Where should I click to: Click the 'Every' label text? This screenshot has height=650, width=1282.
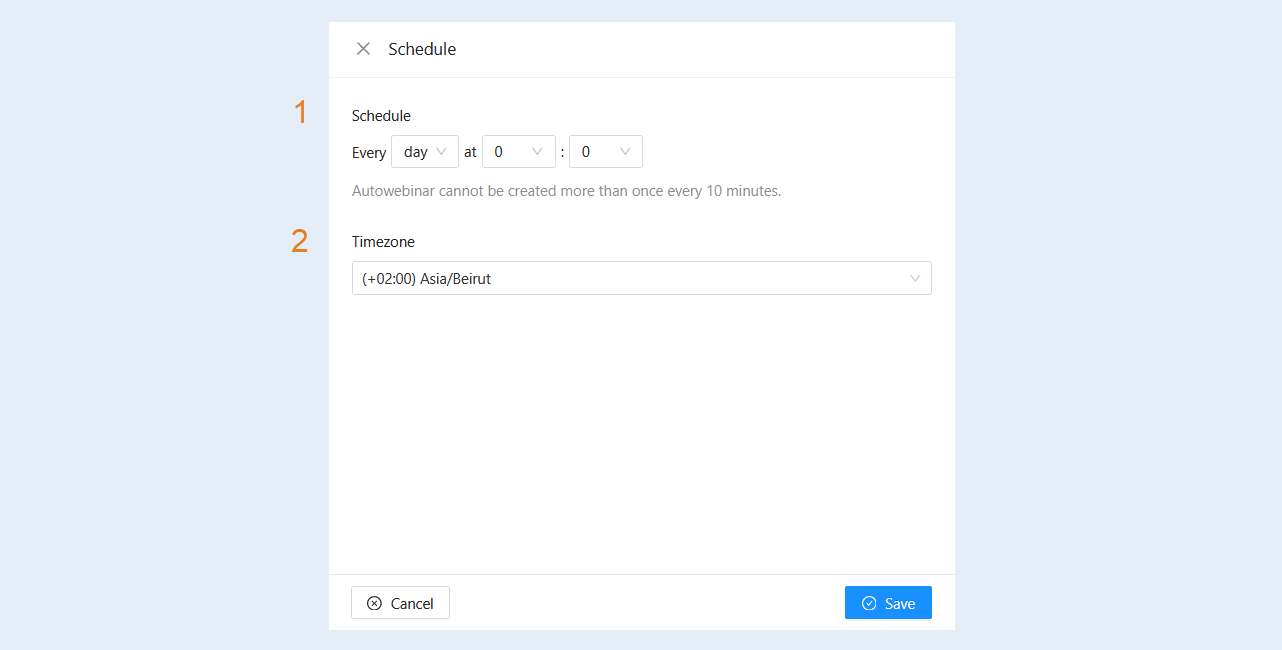click(369, 153)
